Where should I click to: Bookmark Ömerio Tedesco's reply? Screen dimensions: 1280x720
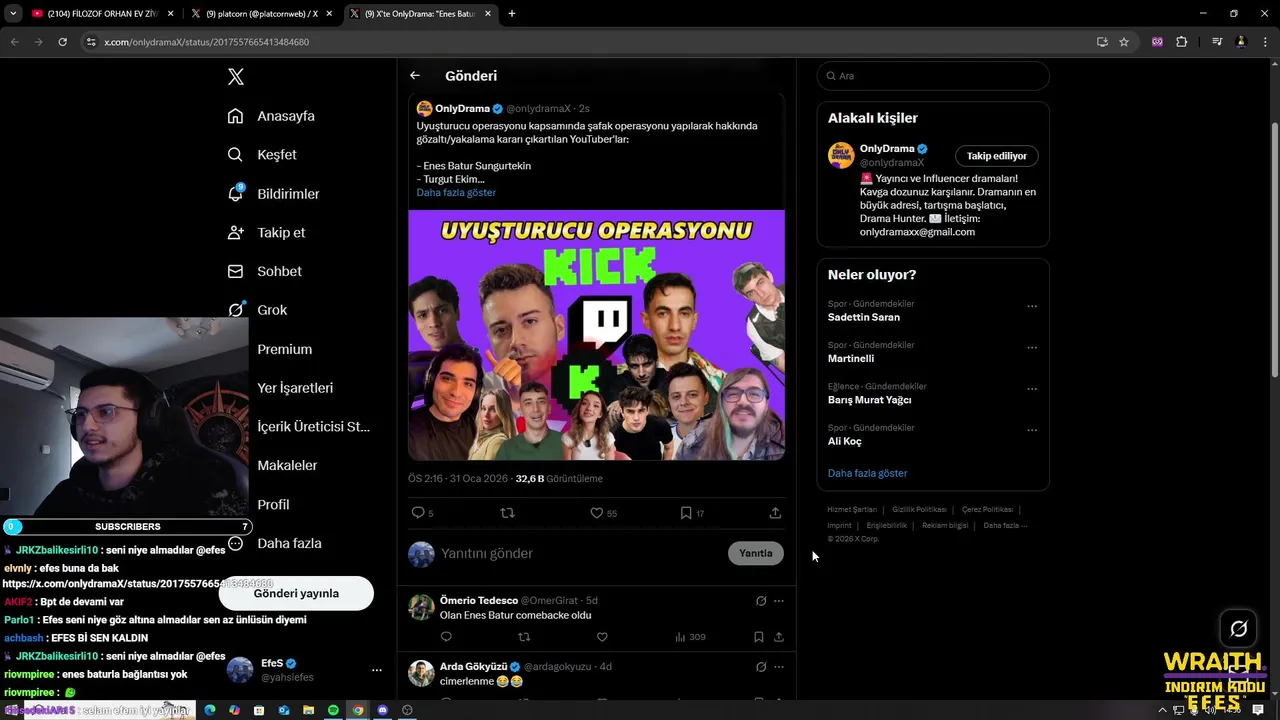759,637
